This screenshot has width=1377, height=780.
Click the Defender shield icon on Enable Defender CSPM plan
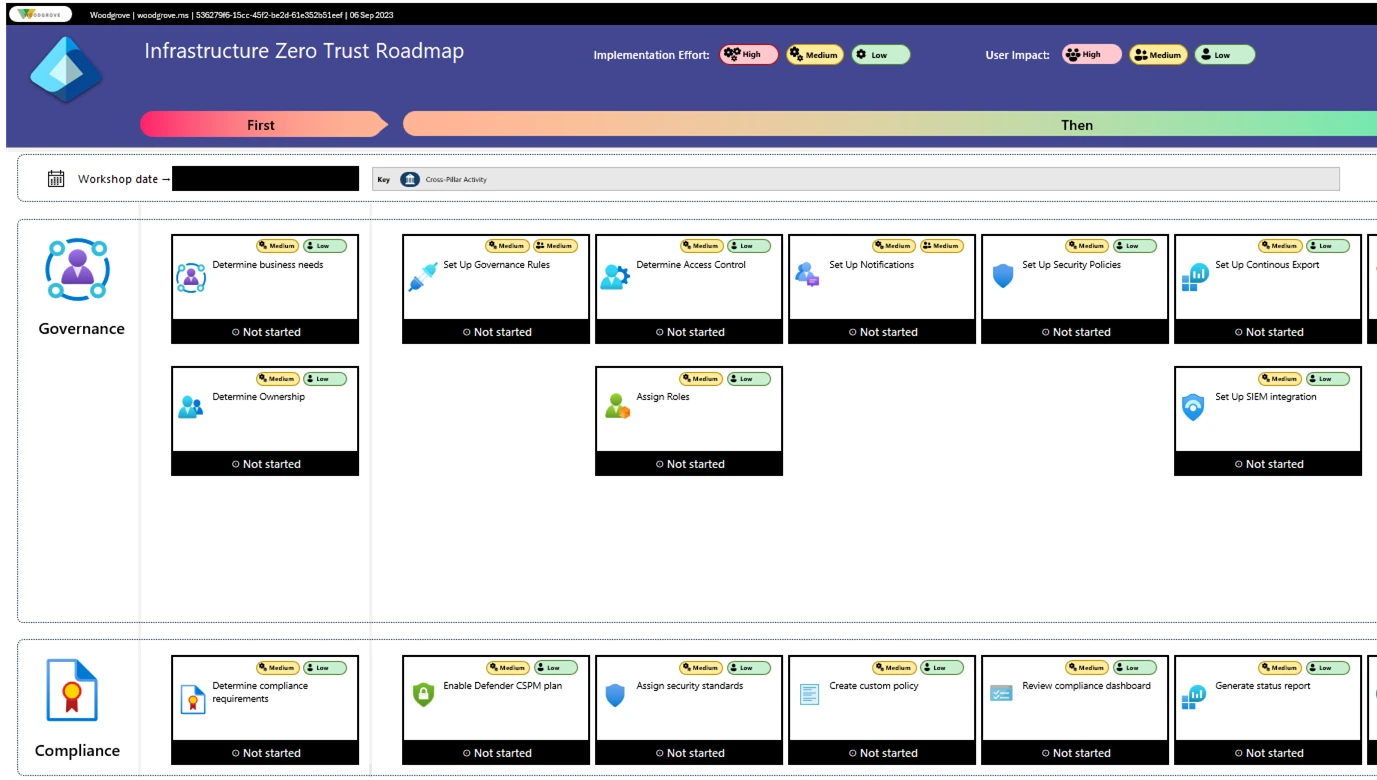pyautogui.click(x=422, y=694)
